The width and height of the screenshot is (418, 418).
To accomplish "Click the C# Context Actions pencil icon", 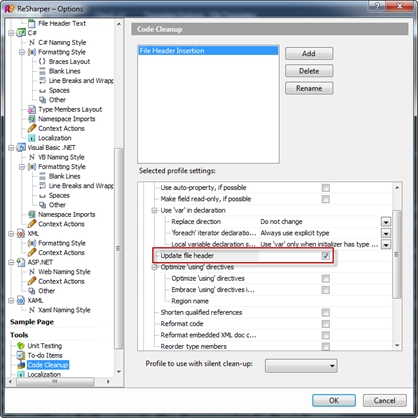I will 32,128.
